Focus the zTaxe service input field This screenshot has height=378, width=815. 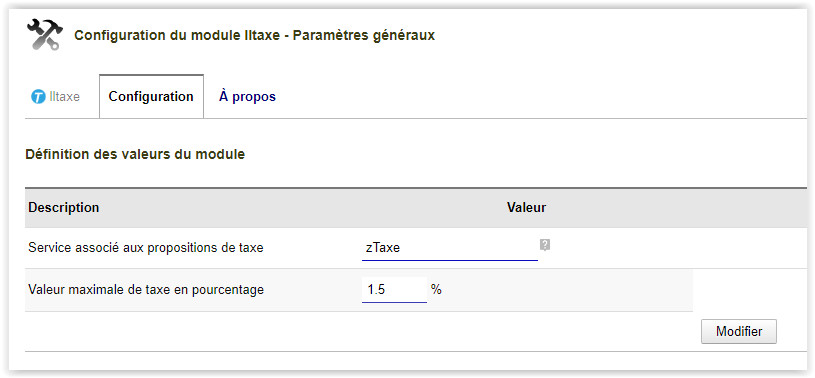450,248
